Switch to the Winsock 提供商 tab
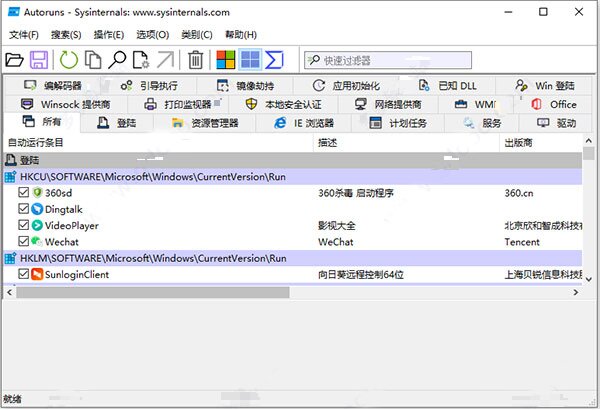 (x=65, y=104)
